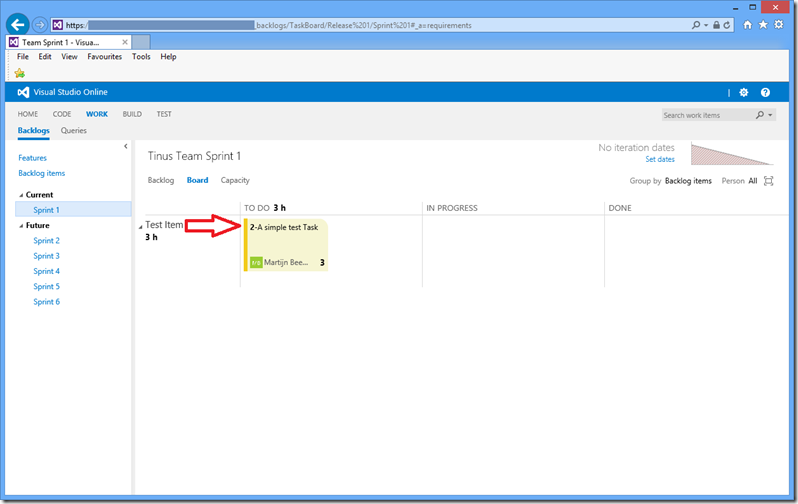Image resolution: width=798 pixels, height=504 pixels.
Task: Close the Team Sprint 1 browser tab
Action: (x=125, y=42)
